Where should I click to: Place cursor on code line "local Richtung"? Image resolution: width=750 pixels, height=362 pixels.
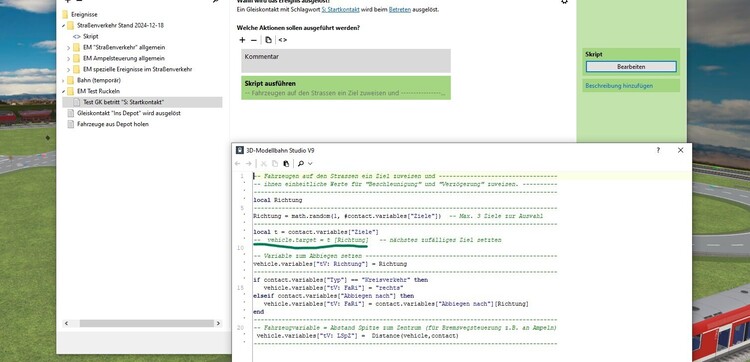(x=277, y=200)
